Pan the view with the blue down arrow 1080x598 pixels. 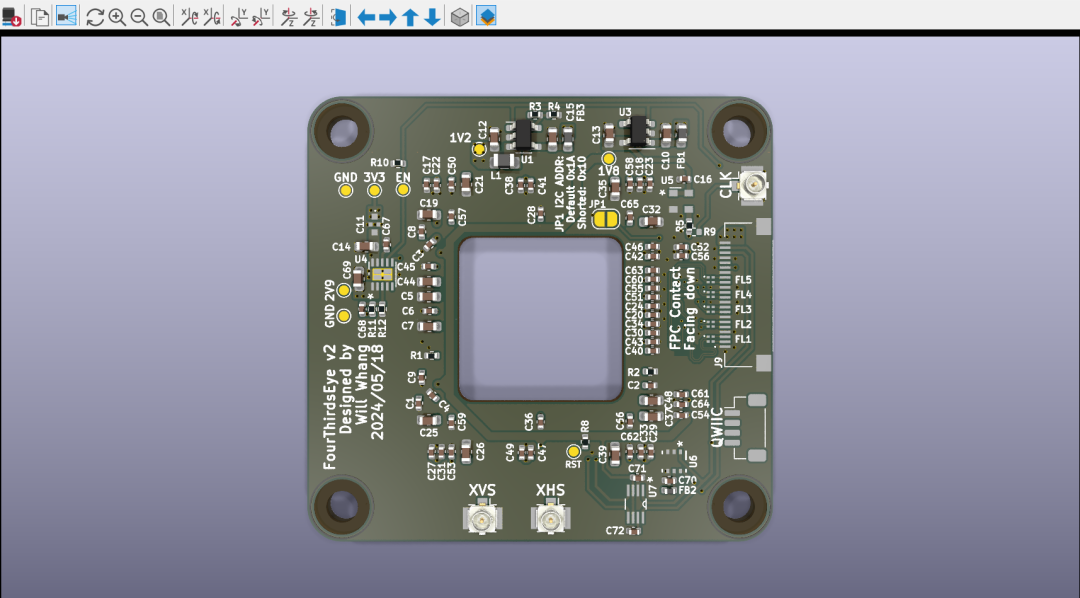coord(433,17)
